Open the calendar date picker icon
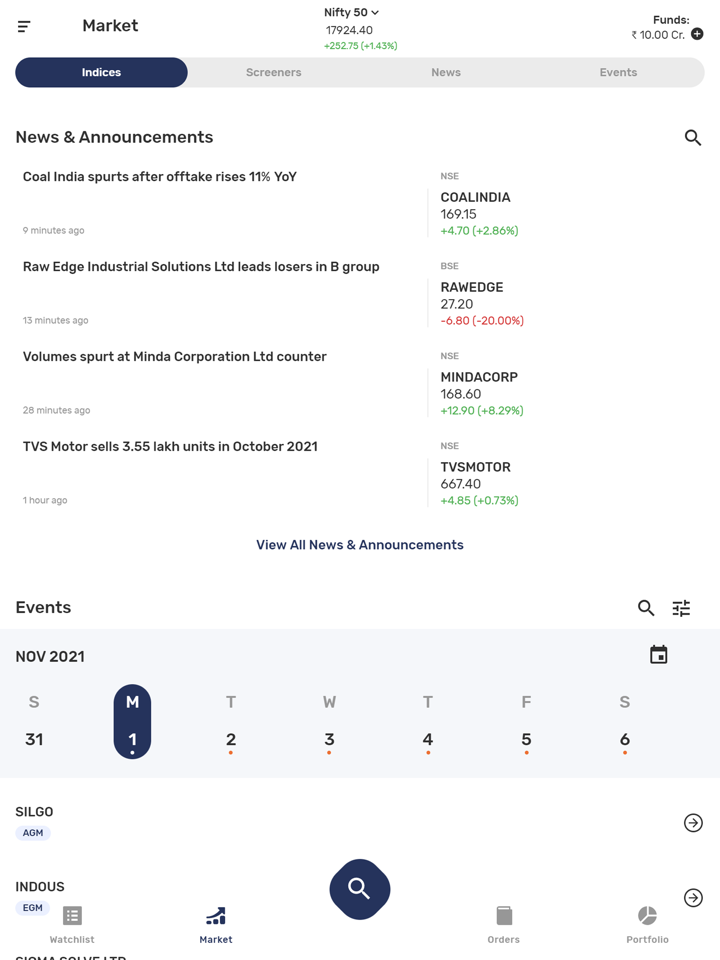Screen dimensions: 720x960 pos(658,655)
